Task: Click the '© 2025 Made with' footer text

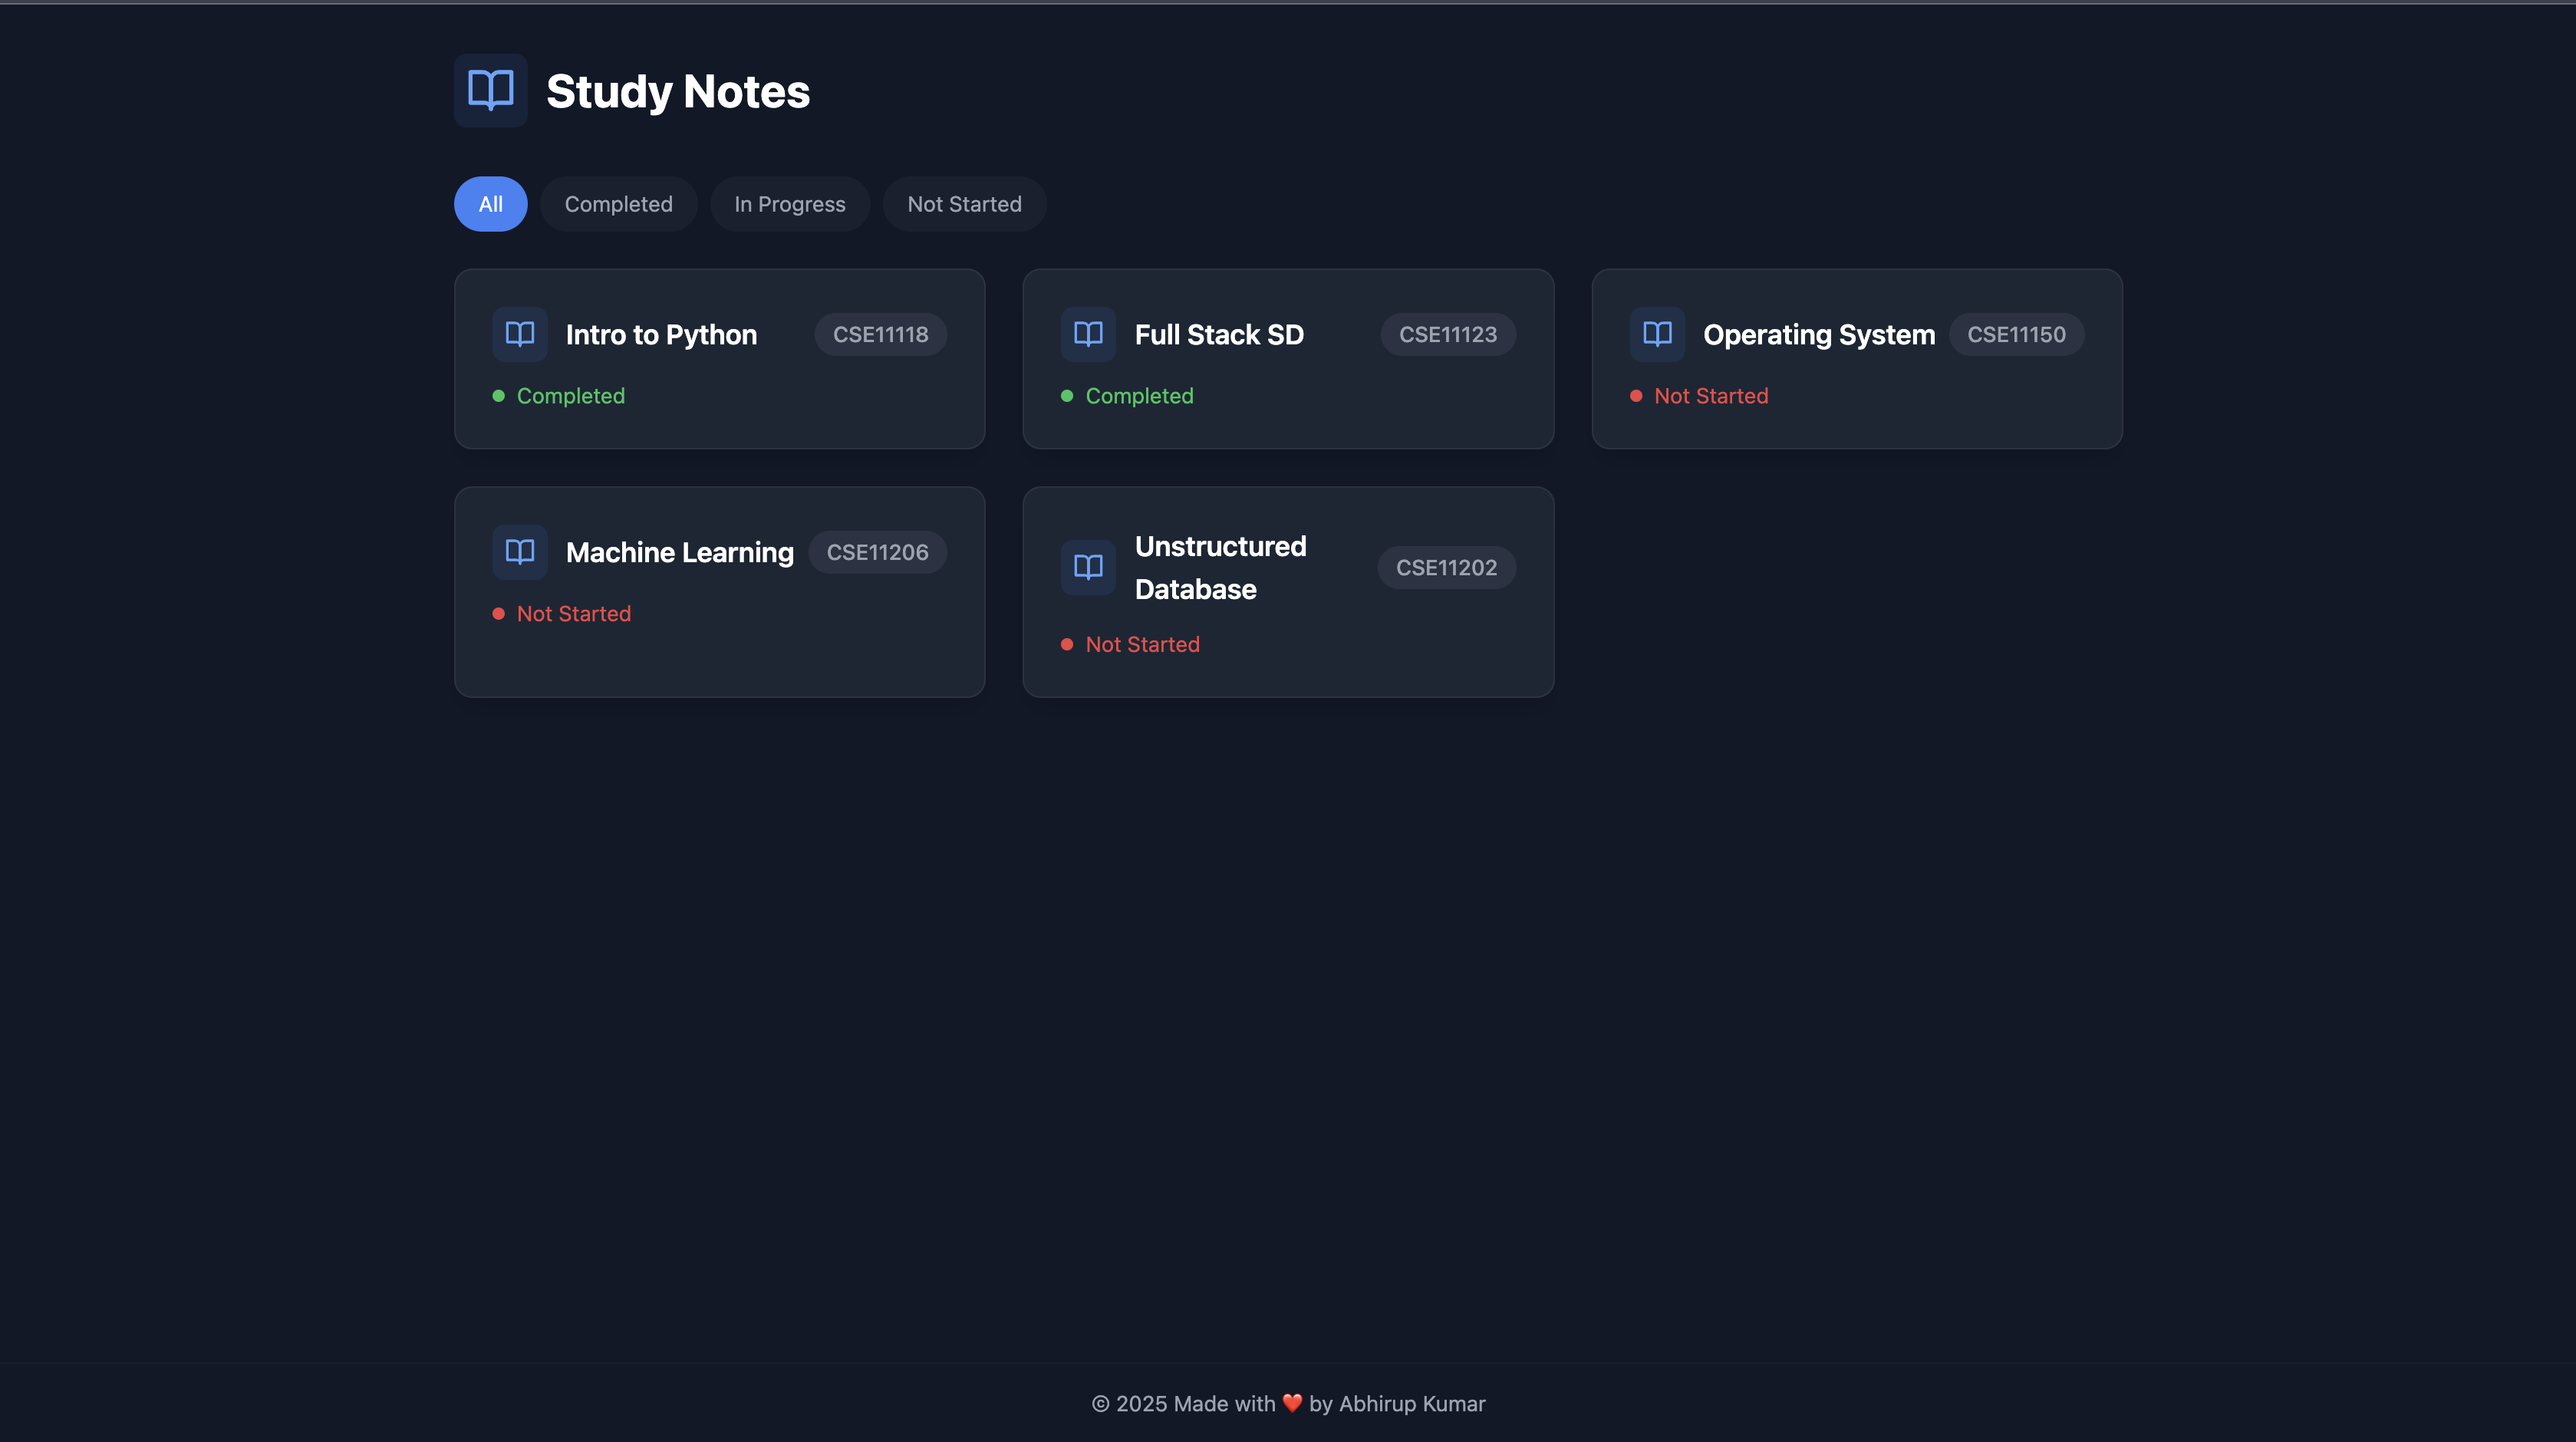Action: click(x=1183, y=1403)
